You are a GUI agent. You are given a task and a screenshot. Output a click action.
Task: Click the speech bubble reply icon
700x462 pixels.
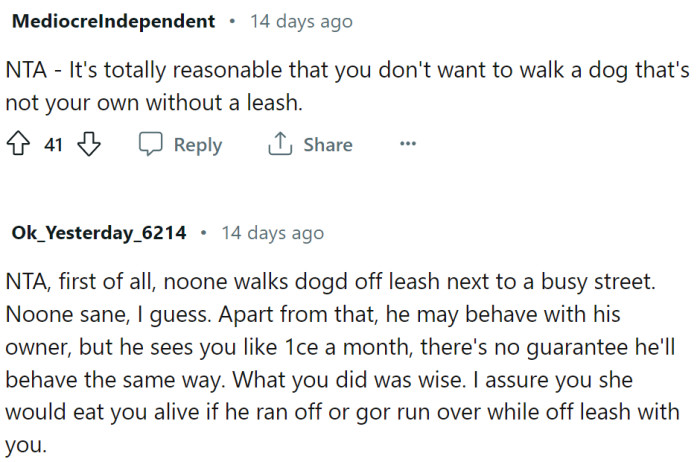click(x=150, y=145)
